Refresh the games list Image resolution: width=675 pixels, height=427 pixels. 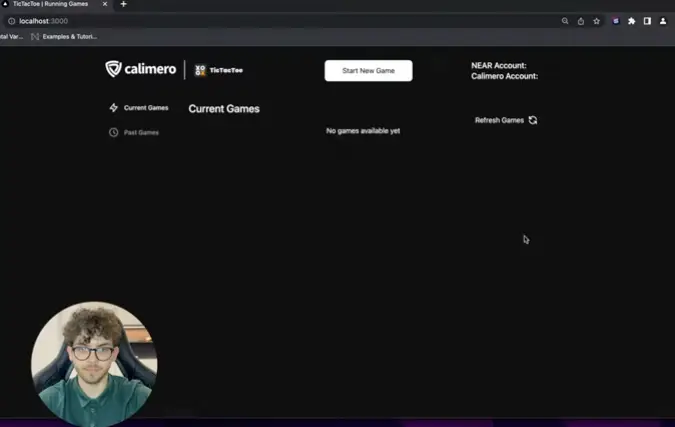506,120
